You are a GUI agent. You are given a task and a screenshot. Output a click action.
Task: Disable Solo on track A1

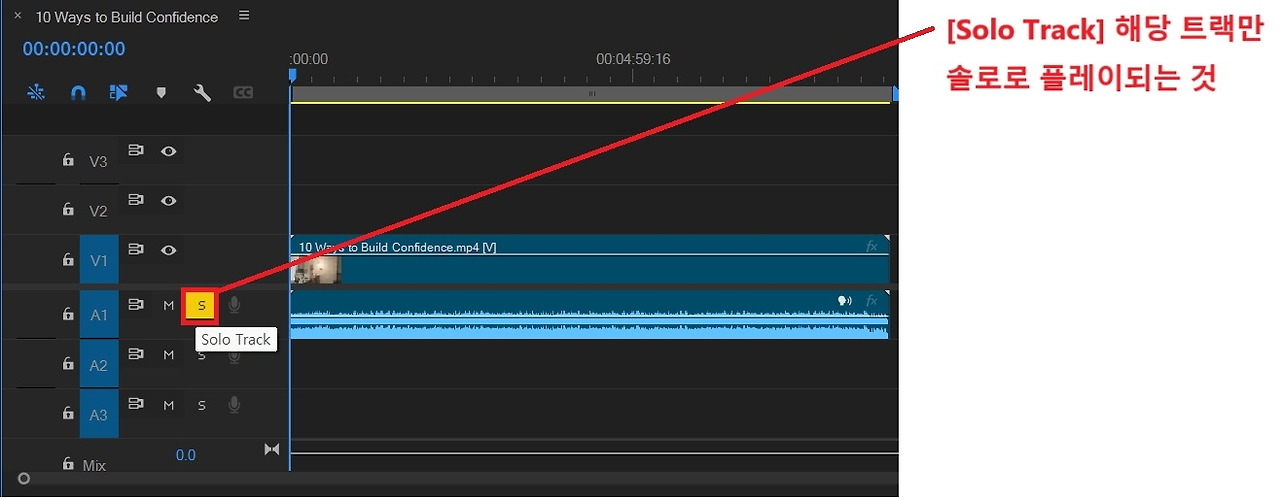201,306
